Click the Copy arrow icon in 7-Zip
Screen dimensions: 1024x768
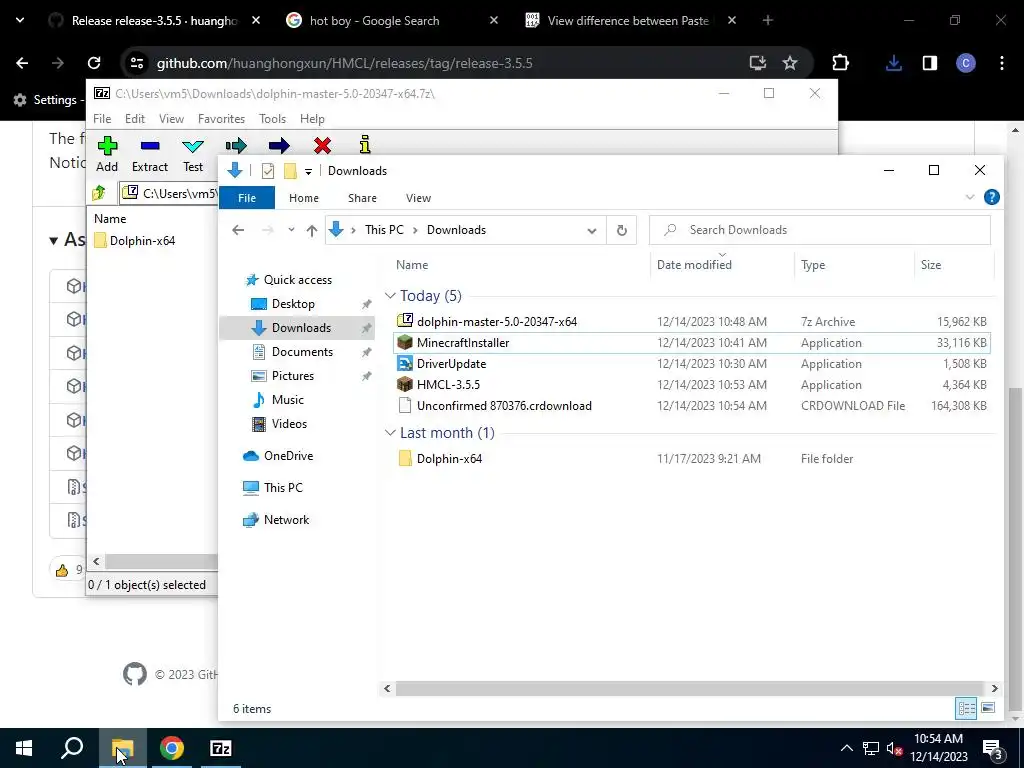(x=236, y=145)
